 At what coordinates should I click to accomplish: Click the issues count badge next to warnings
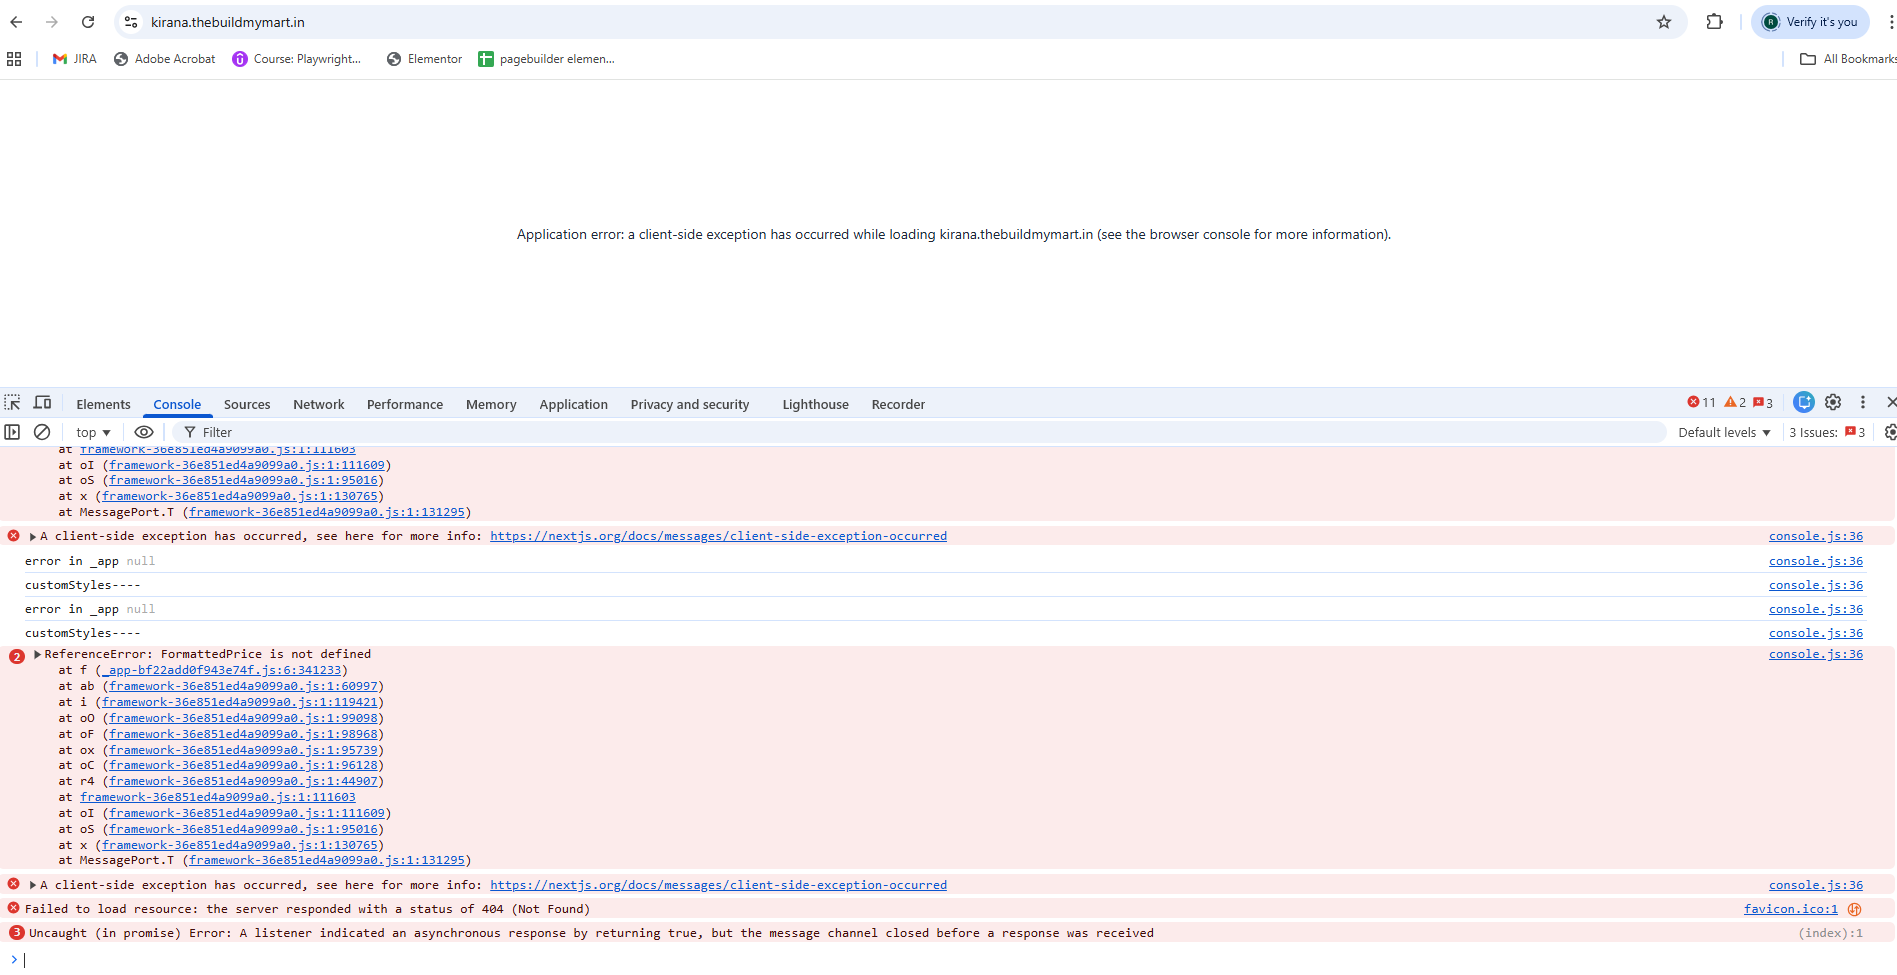(1763, 403)
